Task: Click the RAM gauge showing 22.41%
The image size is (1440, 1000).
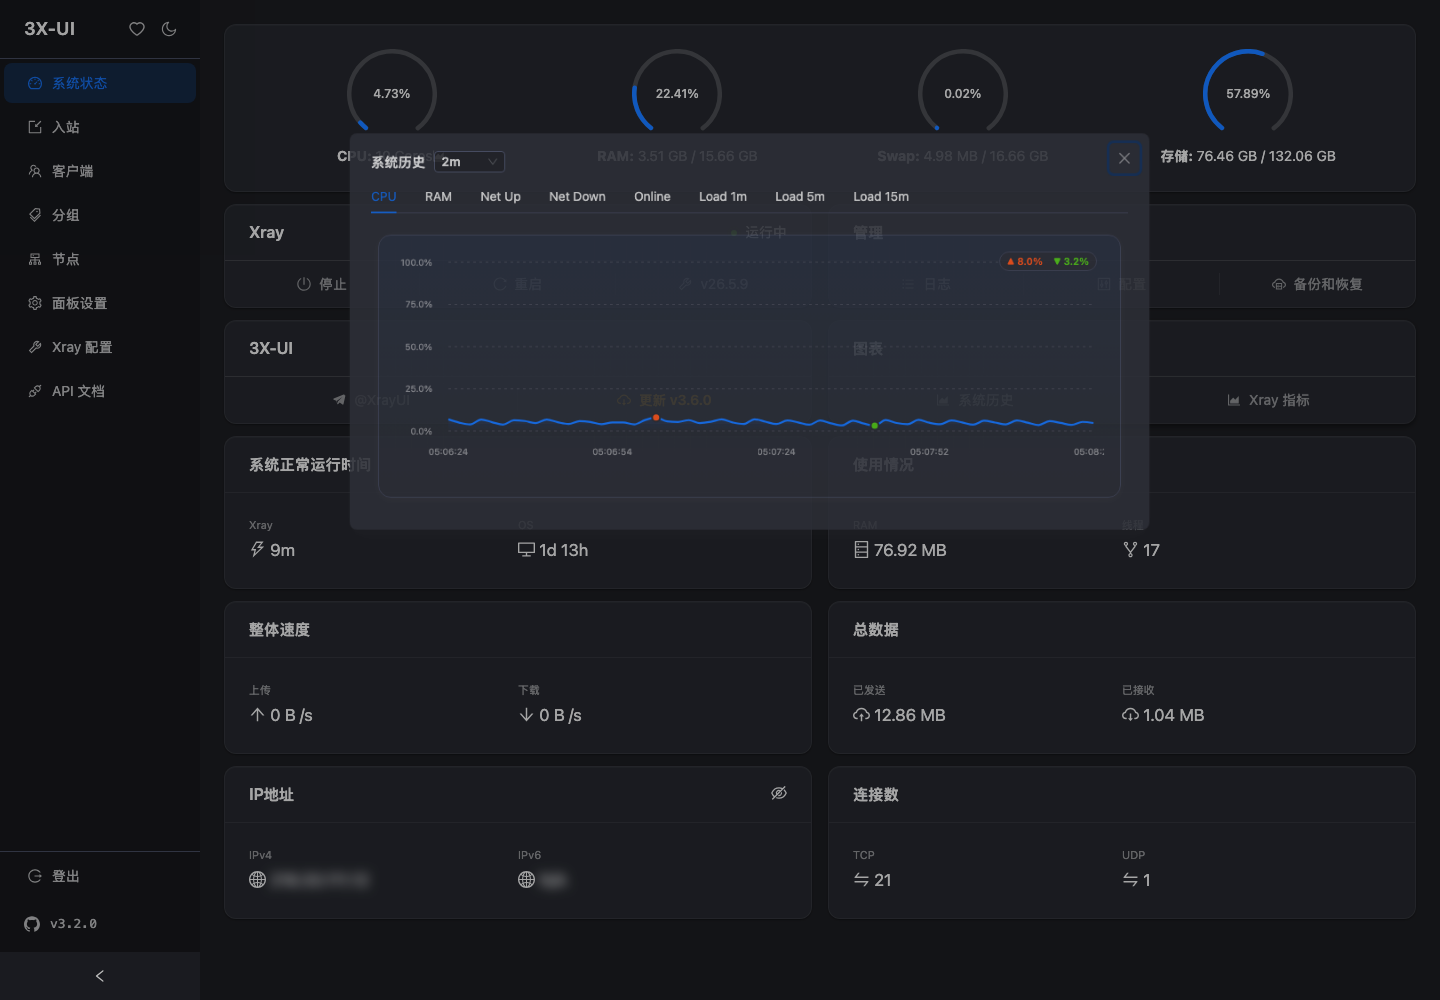Action: [677, 93]
